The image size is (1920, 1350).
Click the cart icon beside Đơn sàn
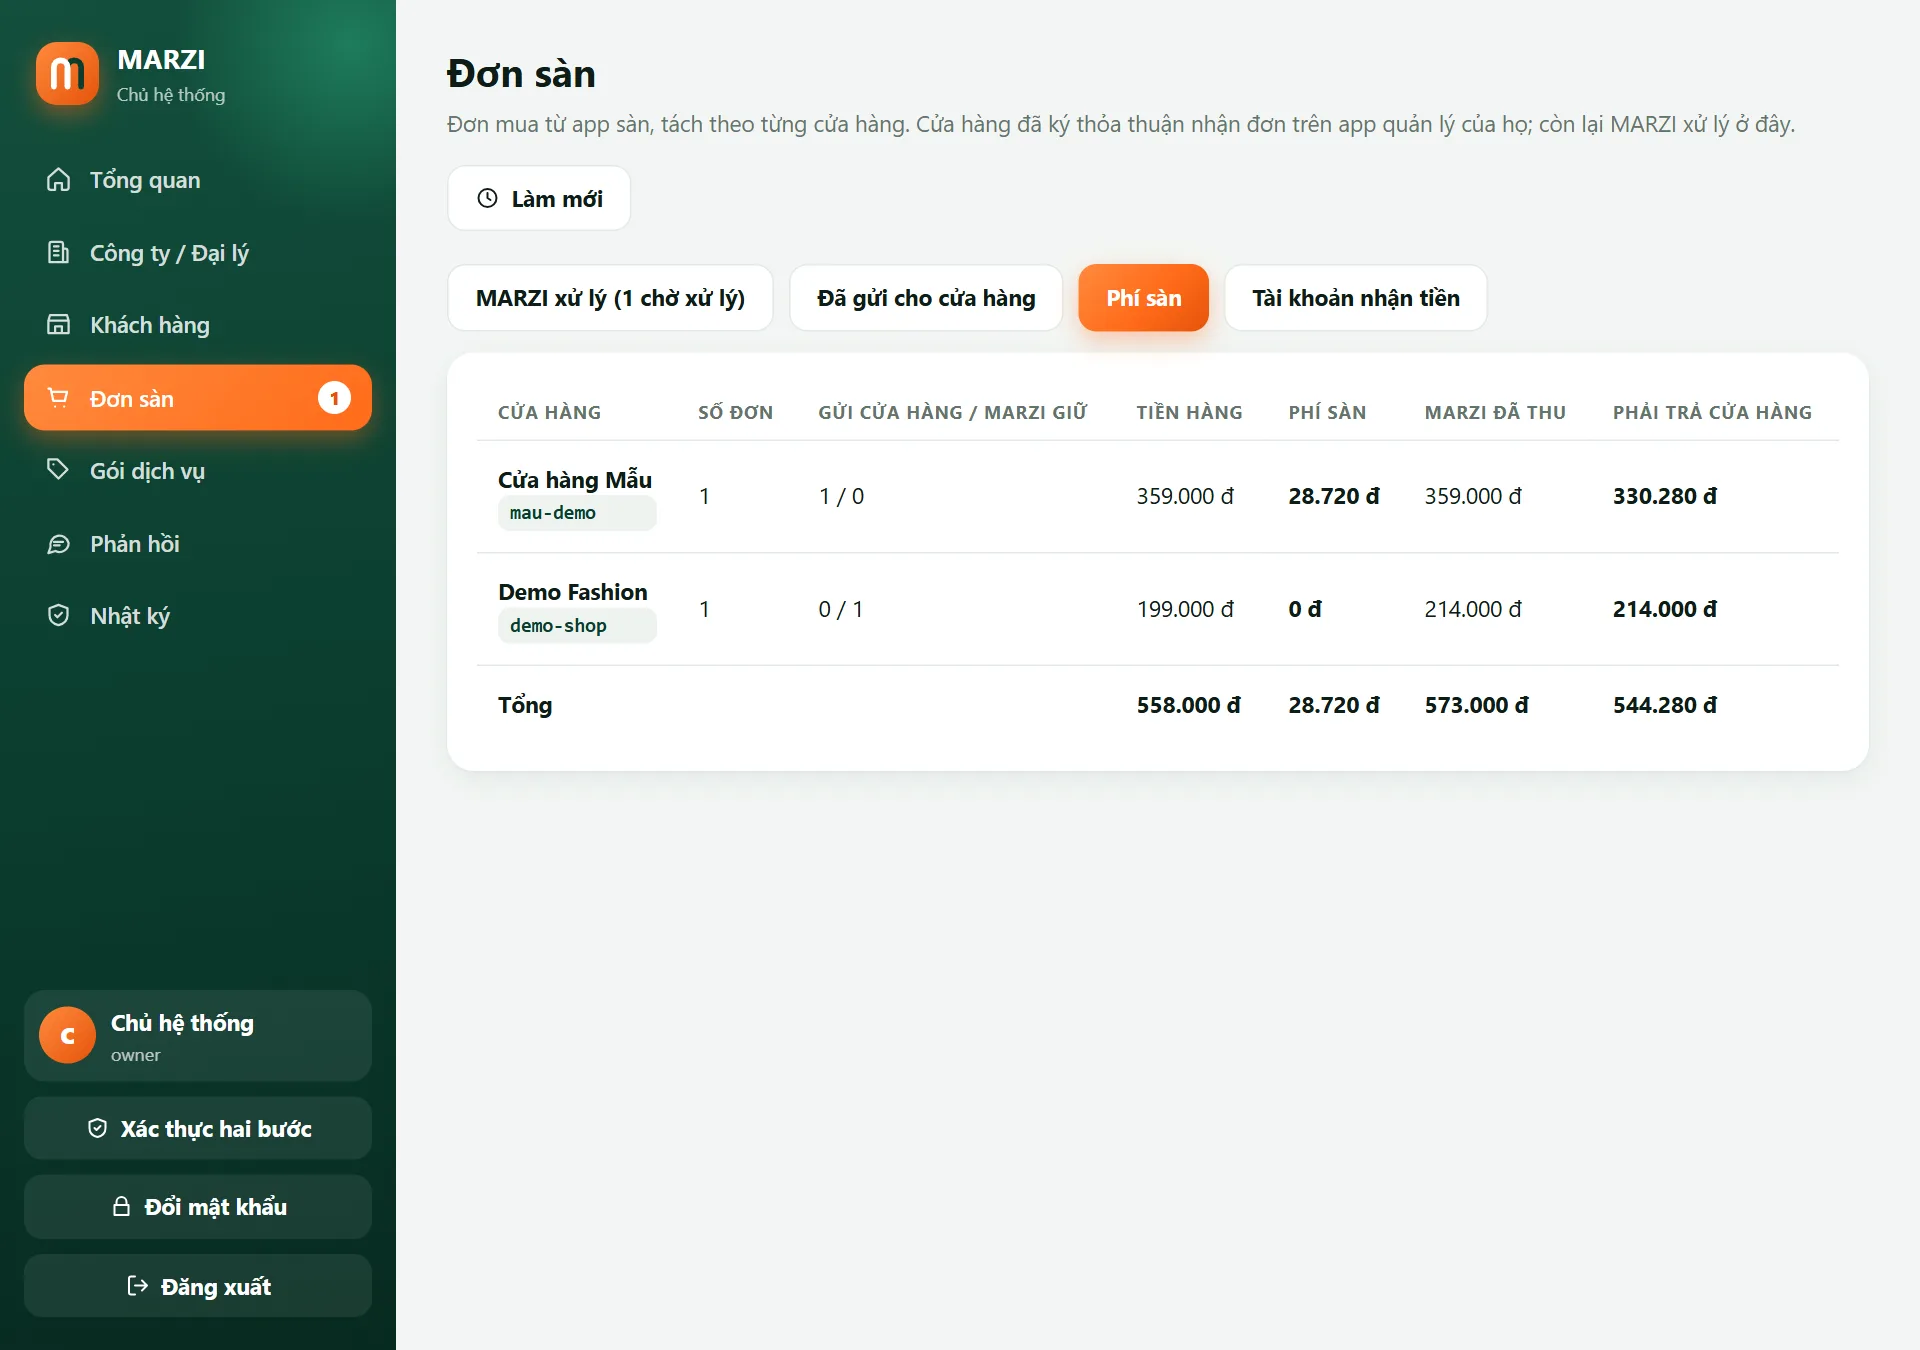[x=59, y=398]
